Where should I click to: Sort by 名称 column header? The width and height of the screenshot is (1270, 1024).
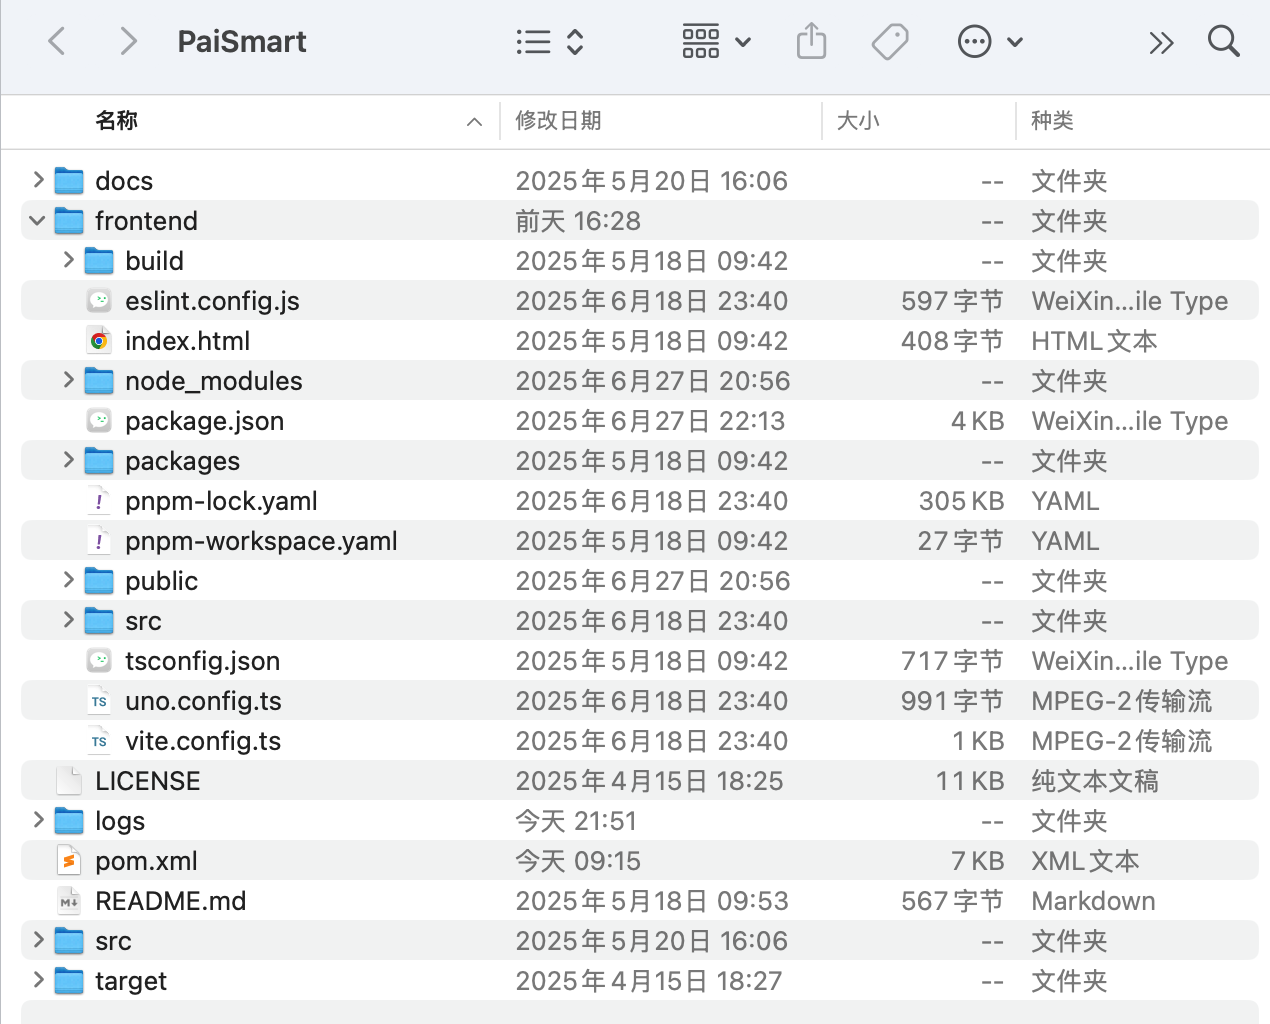(x=117, y=121)
